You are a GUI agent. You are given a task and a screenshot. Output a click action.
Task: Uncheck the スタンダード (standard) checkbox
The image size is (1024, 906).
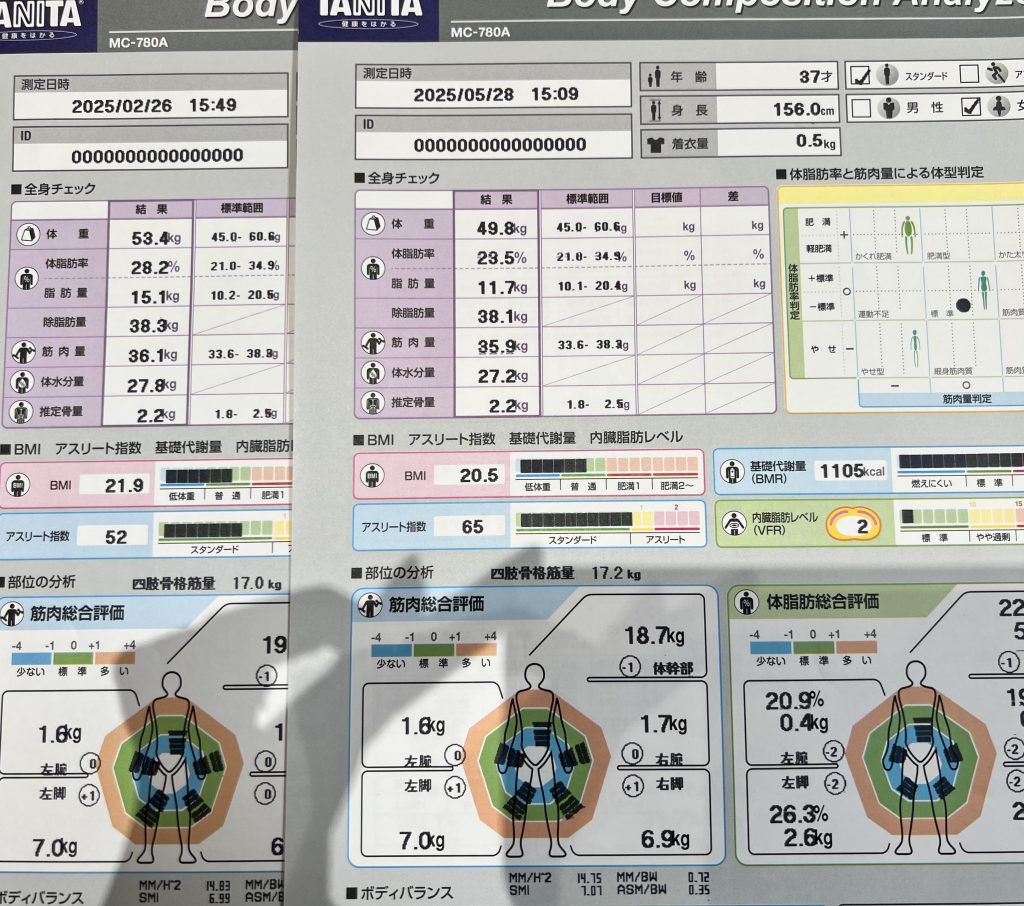(859, 74)
